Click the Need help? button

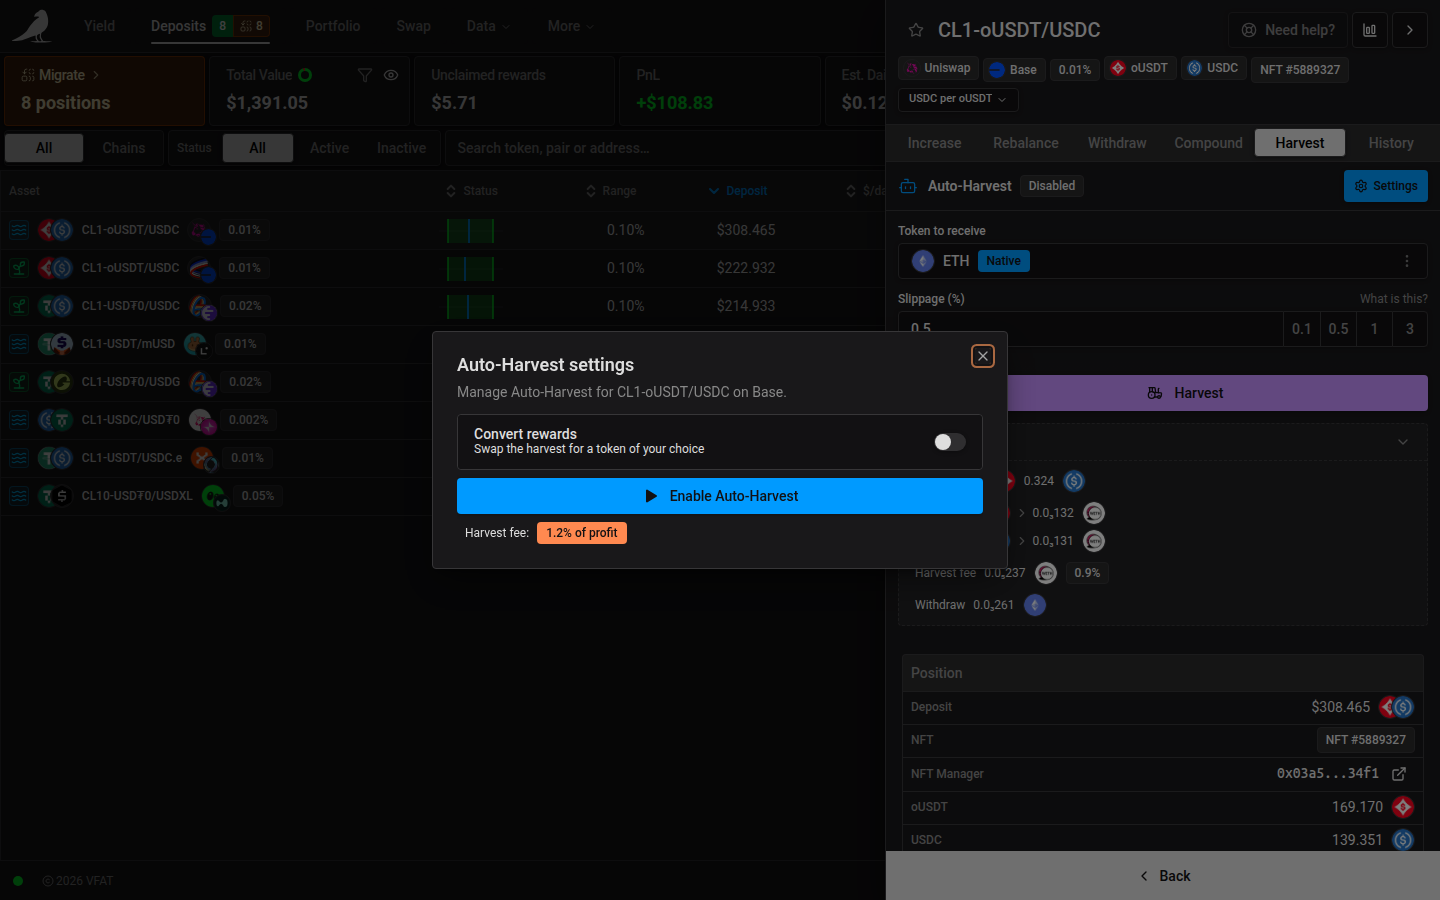(x=1288, y=30)
